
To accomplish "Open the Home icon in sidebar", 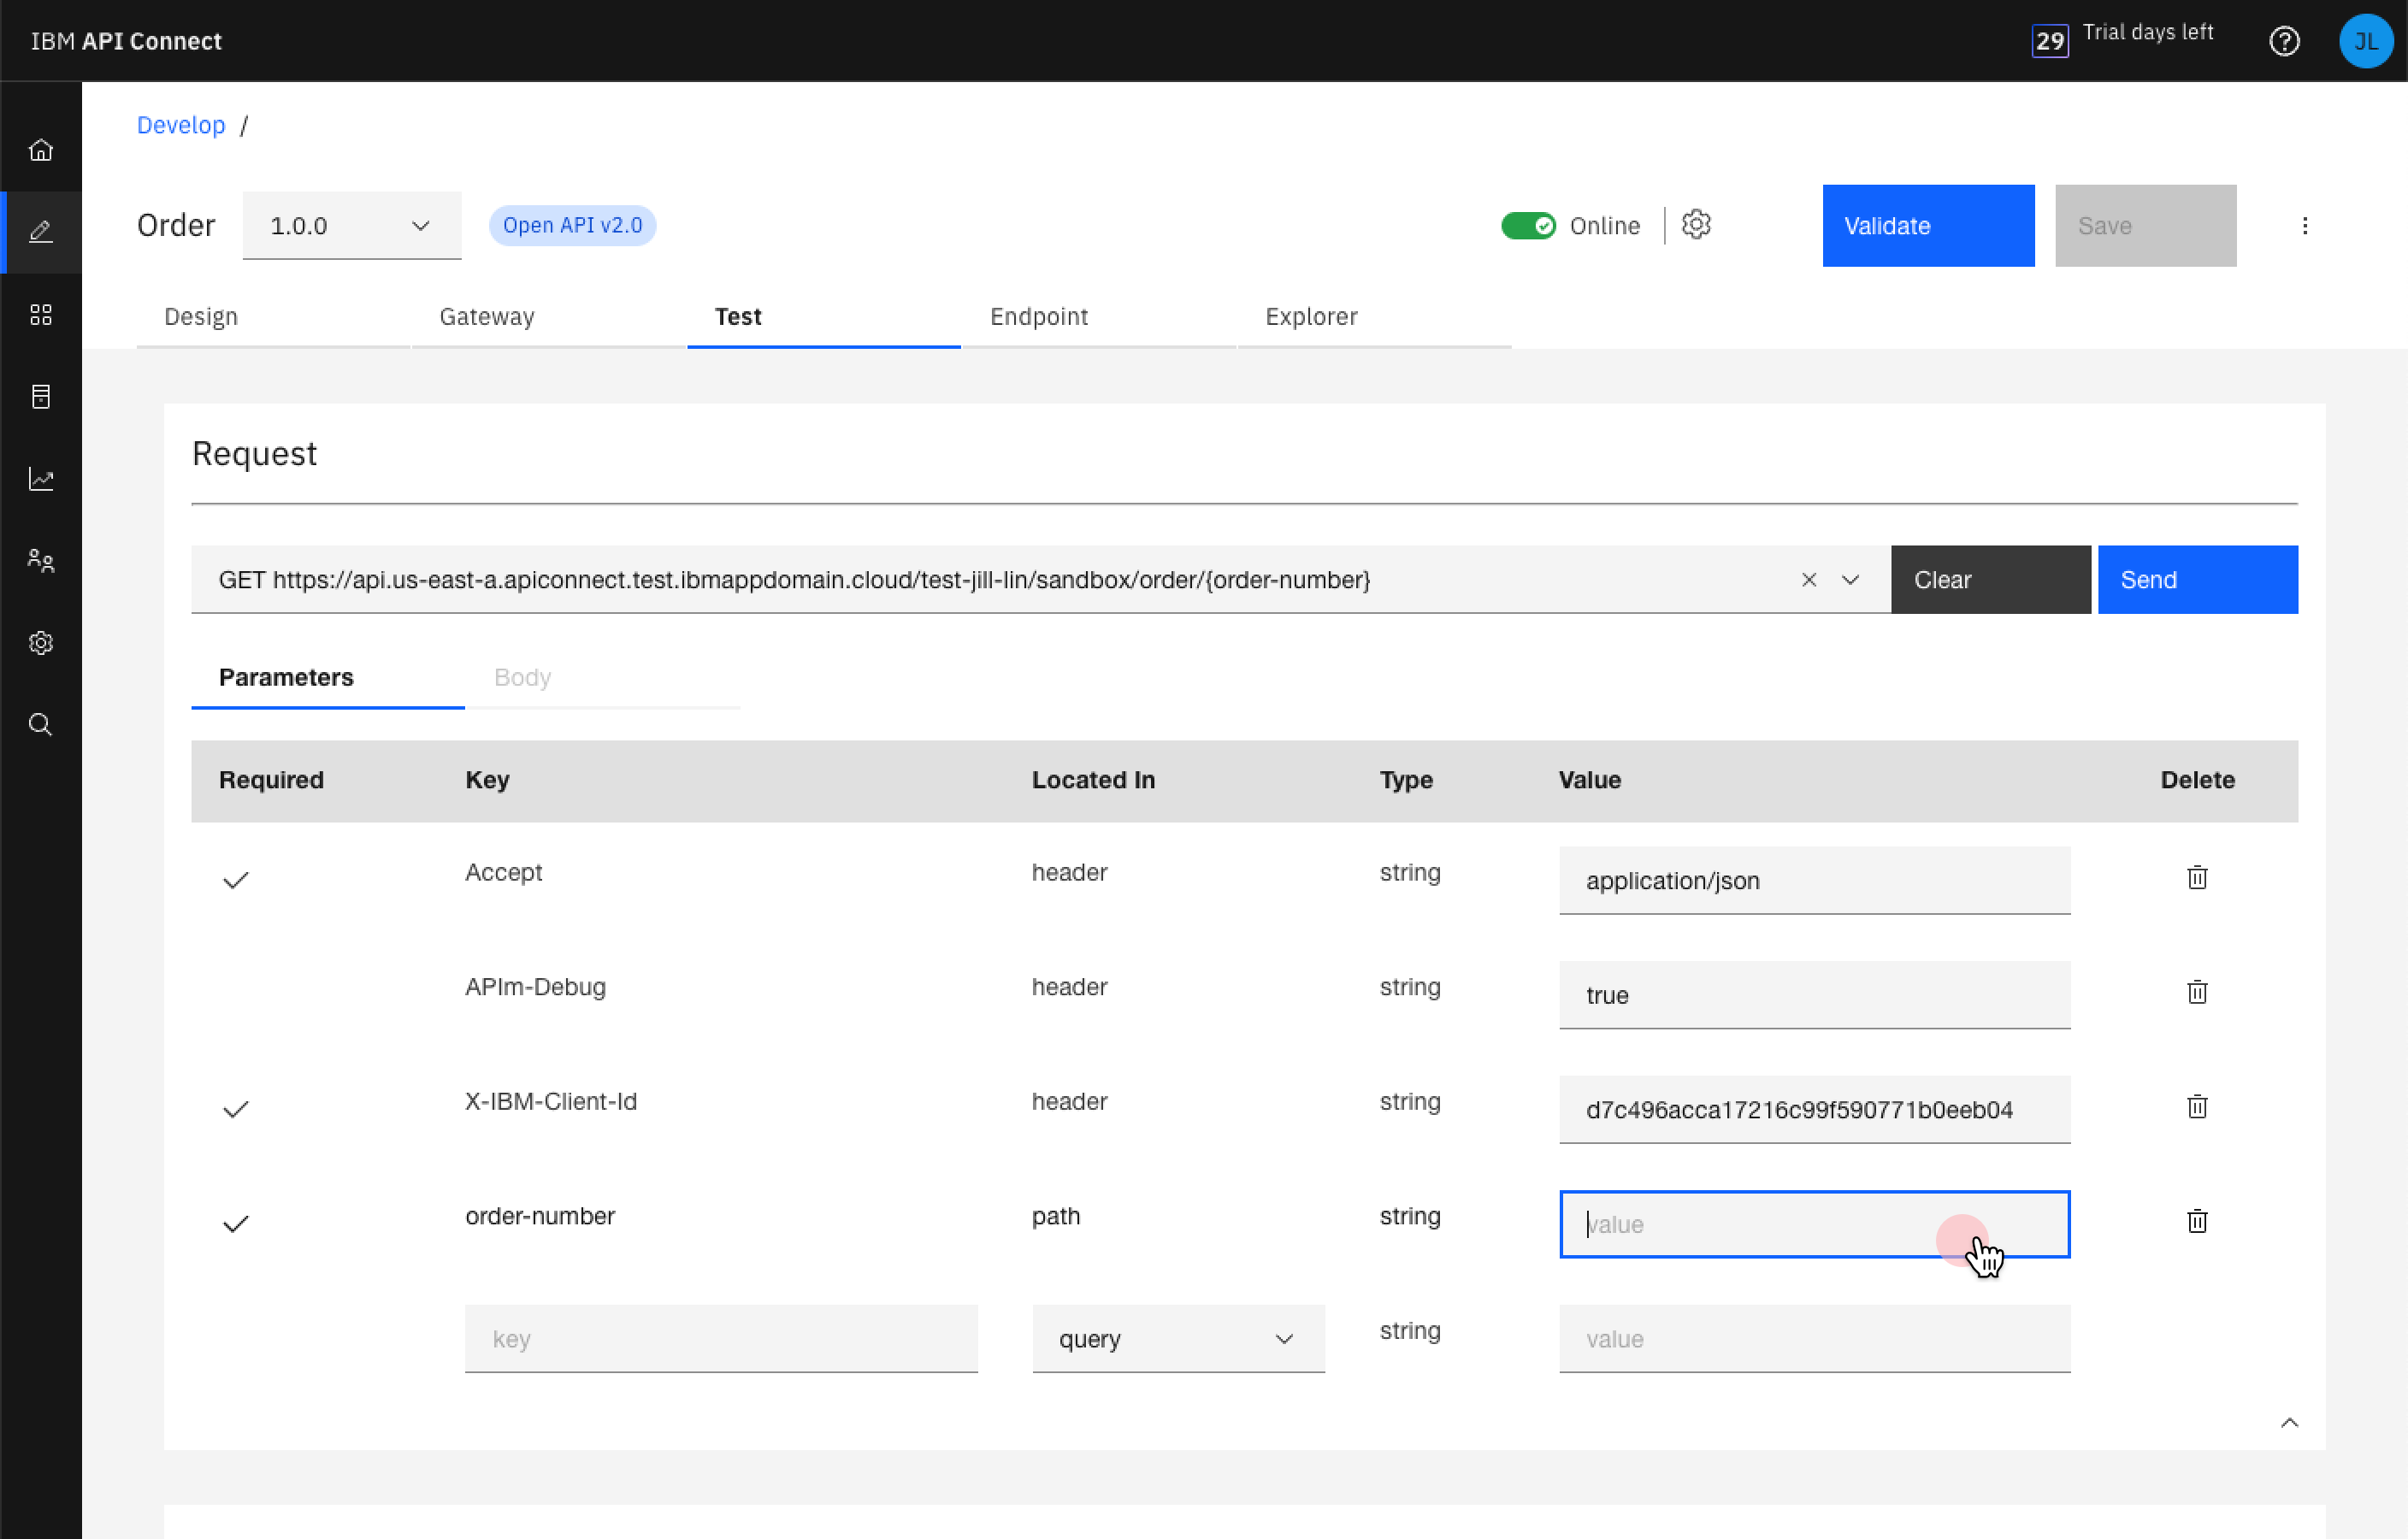I will (40, 150).
